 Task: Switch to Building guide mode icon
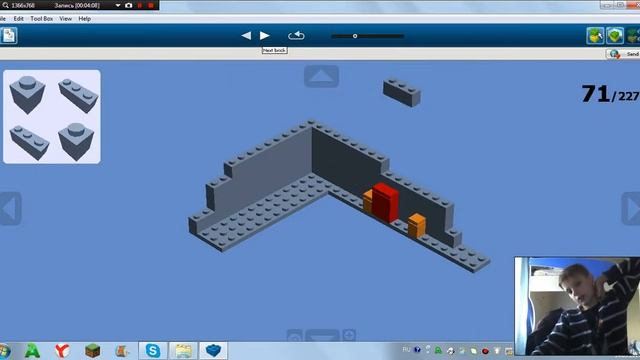click(633, 36)
